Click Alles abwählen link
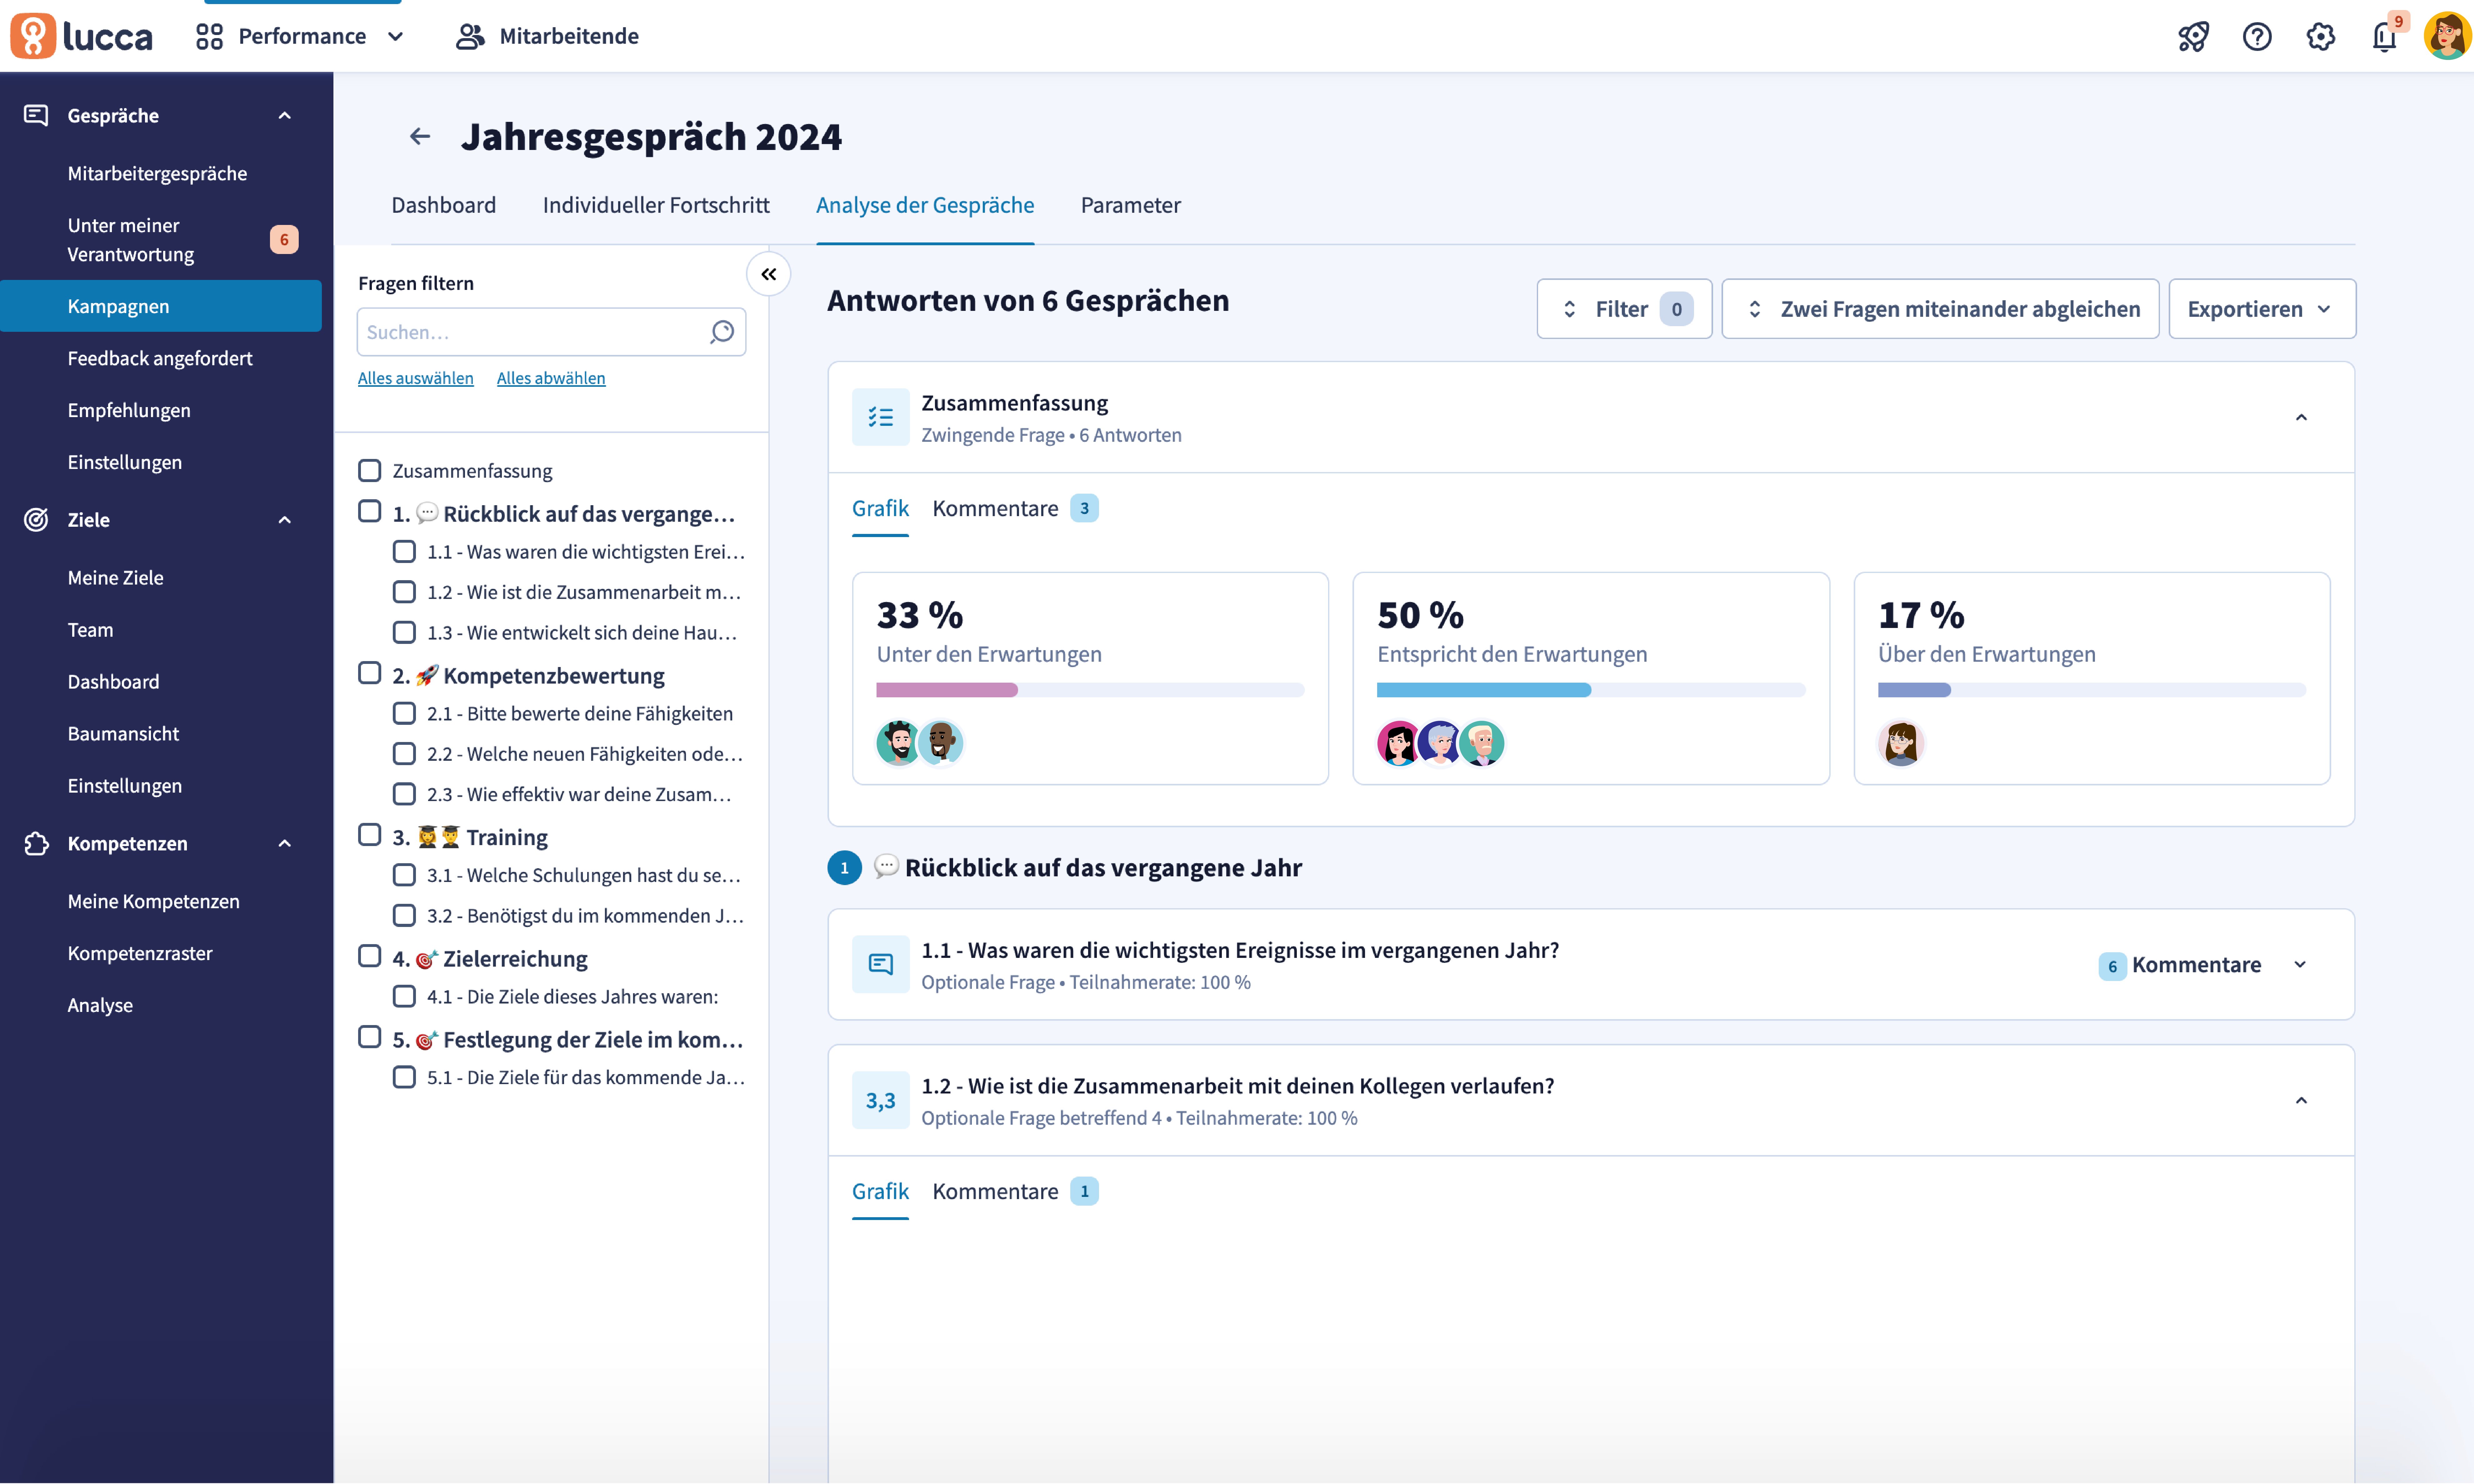 [551, 378]
